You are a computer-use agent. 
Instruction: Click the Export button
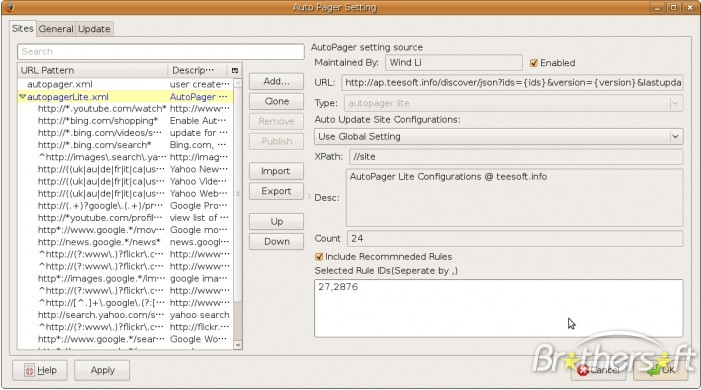tap(276, 191)
